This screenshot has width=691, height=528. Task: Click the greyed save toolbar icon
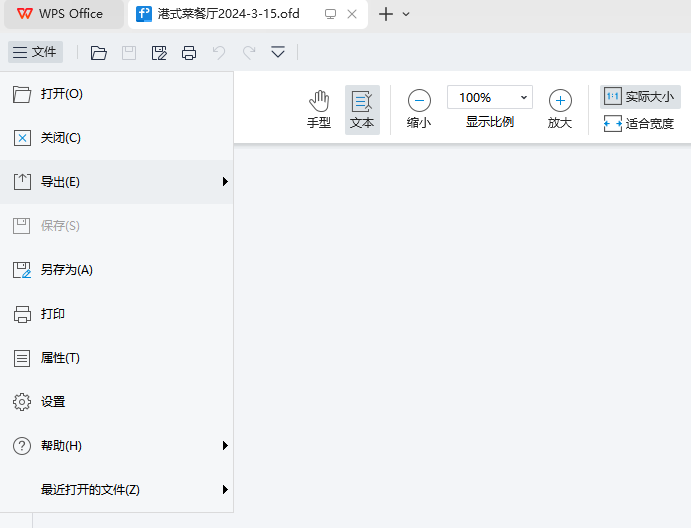click(x=129, y=53)
